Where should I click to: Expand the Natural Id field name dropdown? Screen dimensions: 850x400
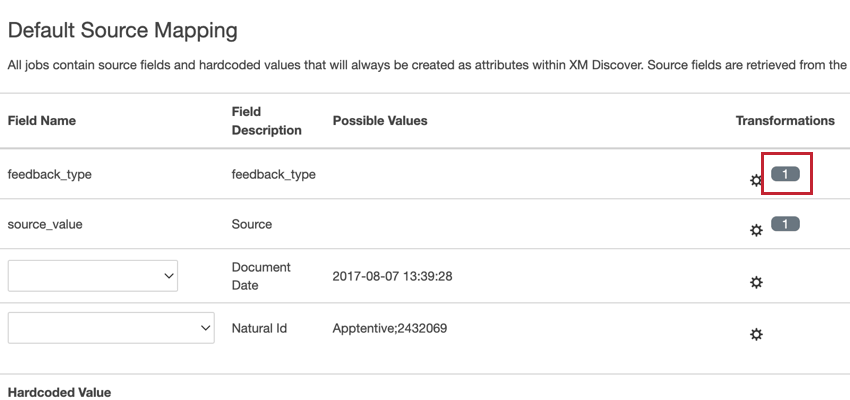pos(111,328)
